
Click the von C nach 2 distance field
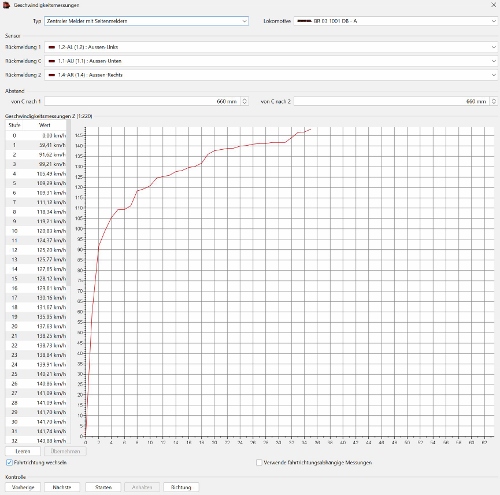pyautogui.click(x=392, y=101)
